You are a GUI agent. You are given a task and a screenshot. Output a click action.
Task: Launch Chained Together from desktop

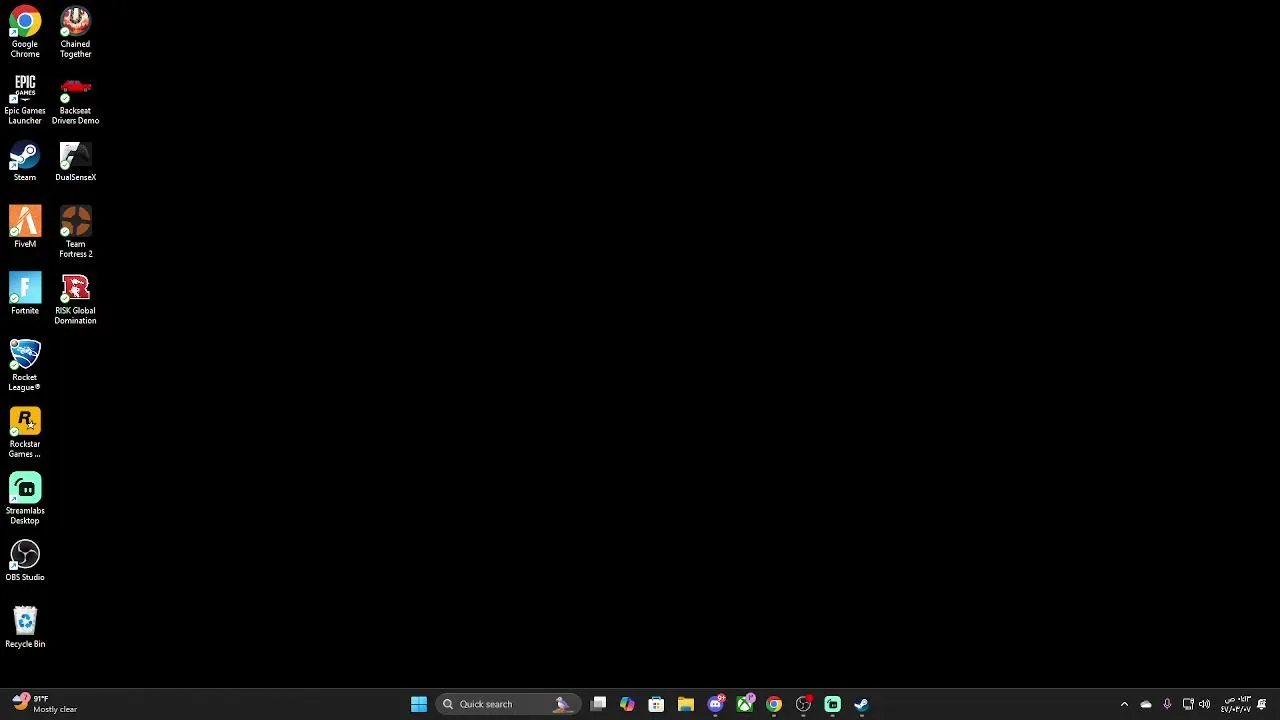pos(75,32)
